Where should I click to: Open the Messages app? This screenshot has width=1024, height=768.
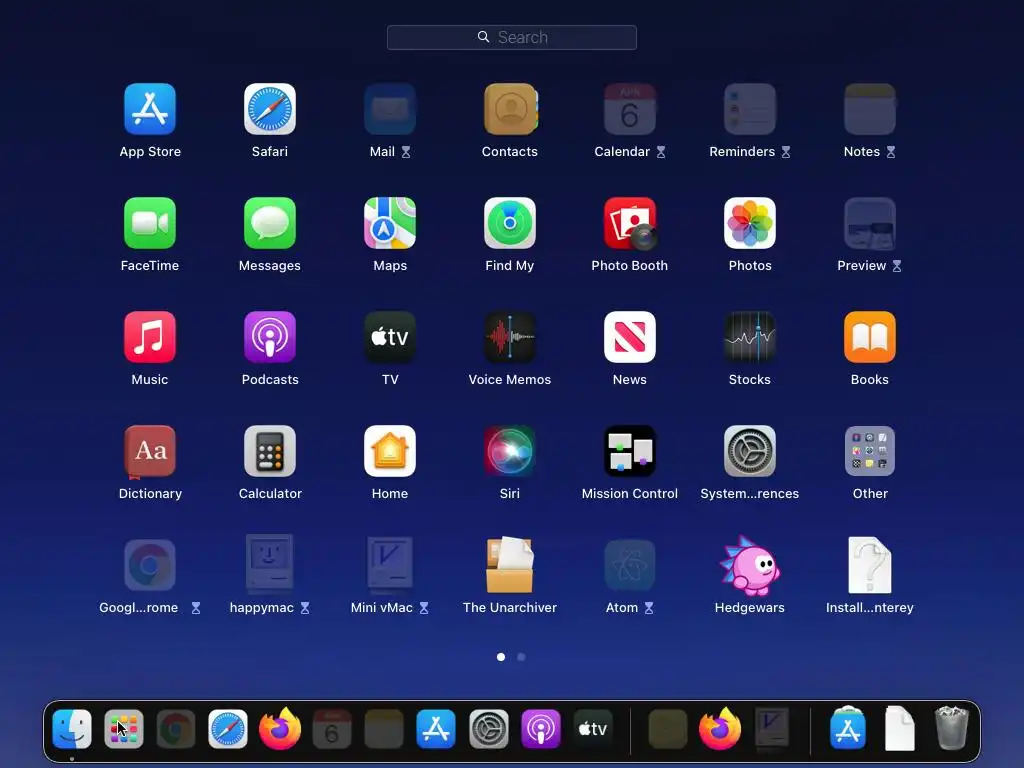pyautogui.click(x=270, y=223)
